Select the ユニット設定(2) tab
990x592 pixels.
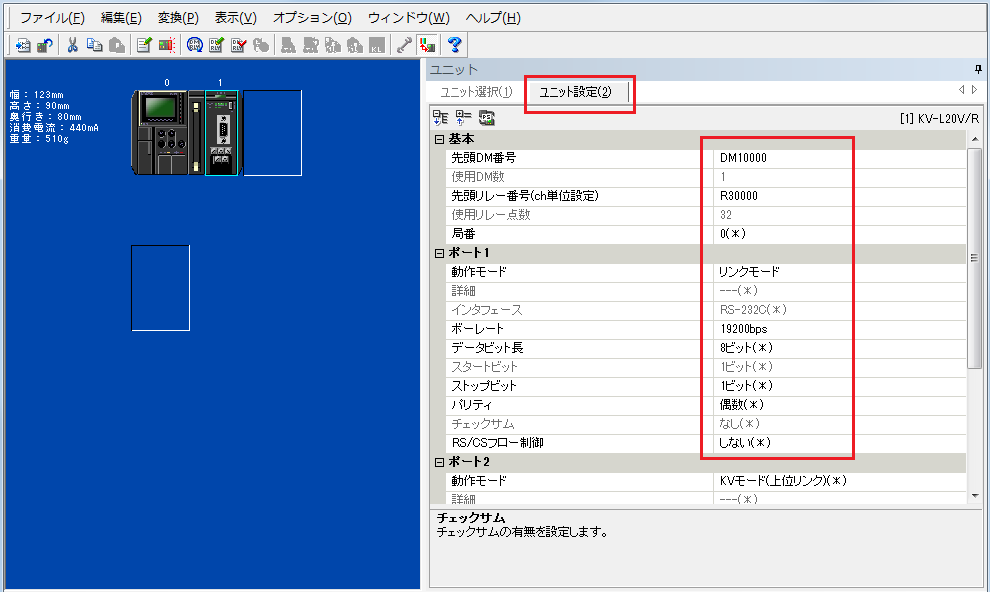[x=578, y=92]
